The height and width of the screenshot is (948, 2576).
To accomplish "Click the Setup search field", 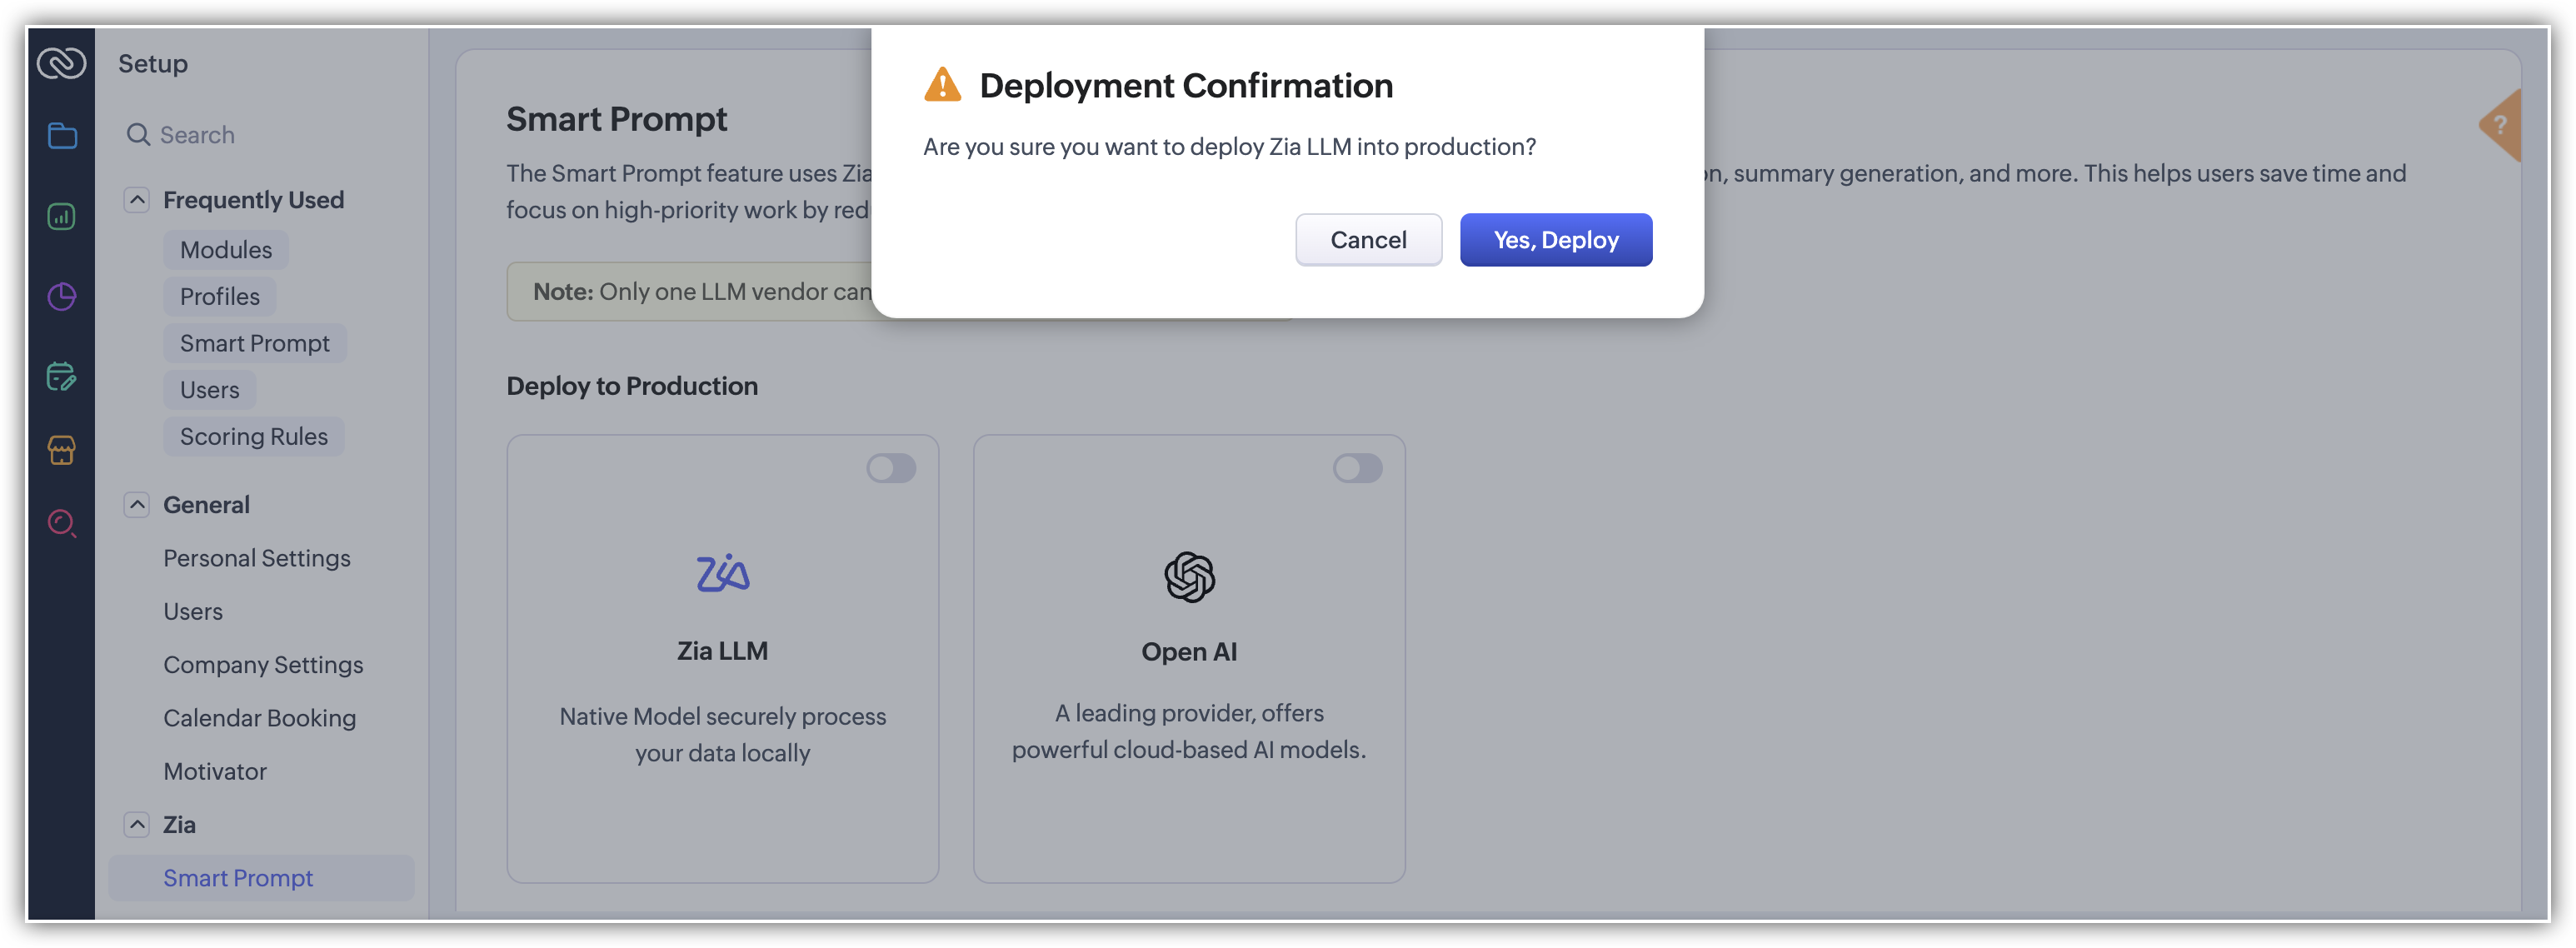I will pyautogui.click(x=260, y=135).
